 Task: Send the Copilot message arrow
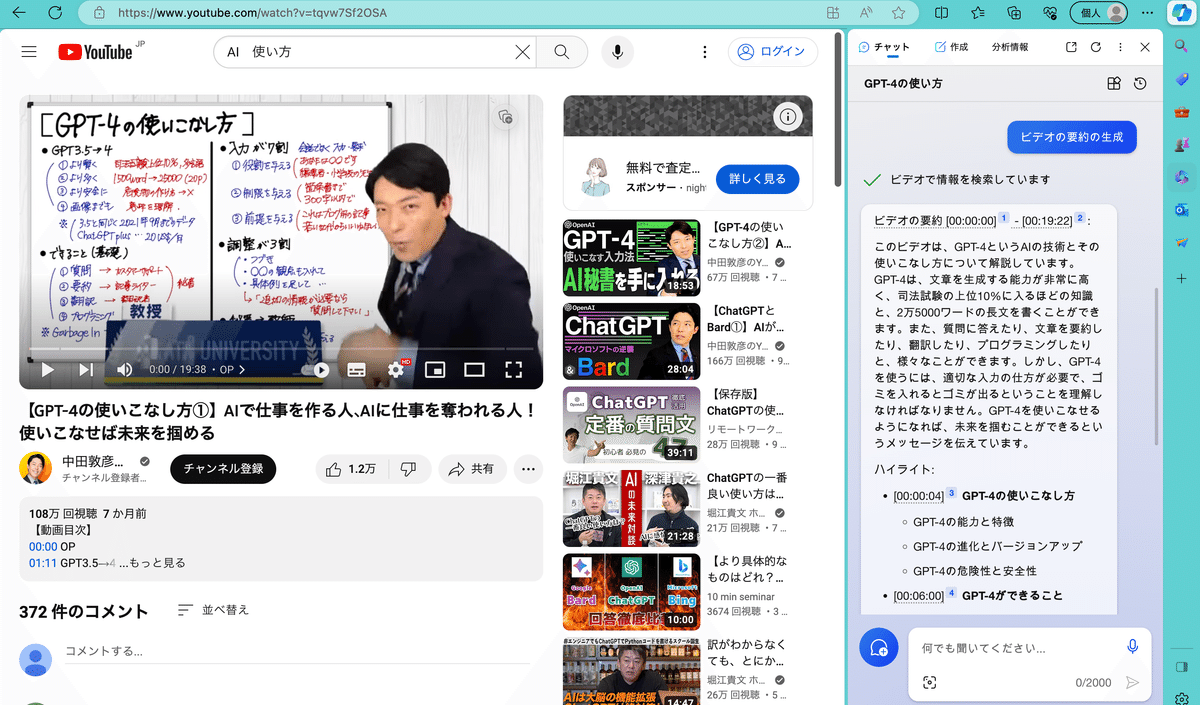point(1132,682)
